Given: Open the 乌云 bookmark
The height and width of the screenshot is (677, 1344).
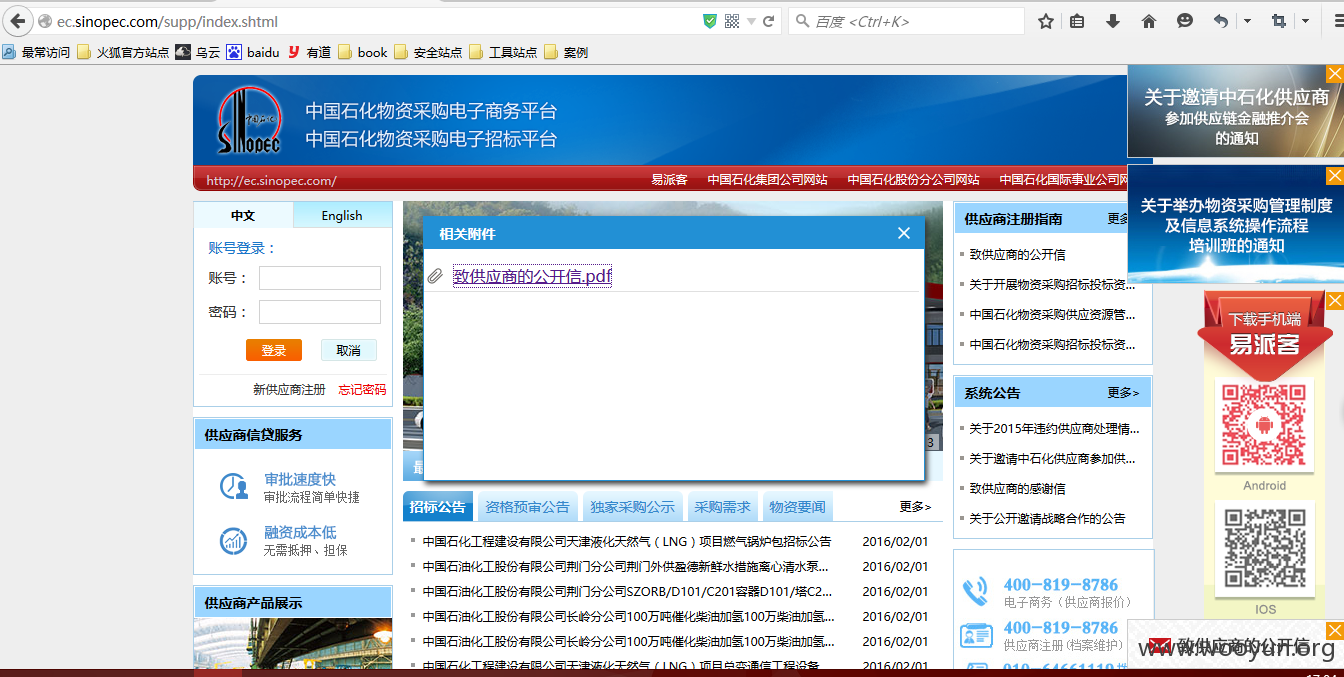Looking at the screenshot, I should pyautogui.click(x=198, y=52).
